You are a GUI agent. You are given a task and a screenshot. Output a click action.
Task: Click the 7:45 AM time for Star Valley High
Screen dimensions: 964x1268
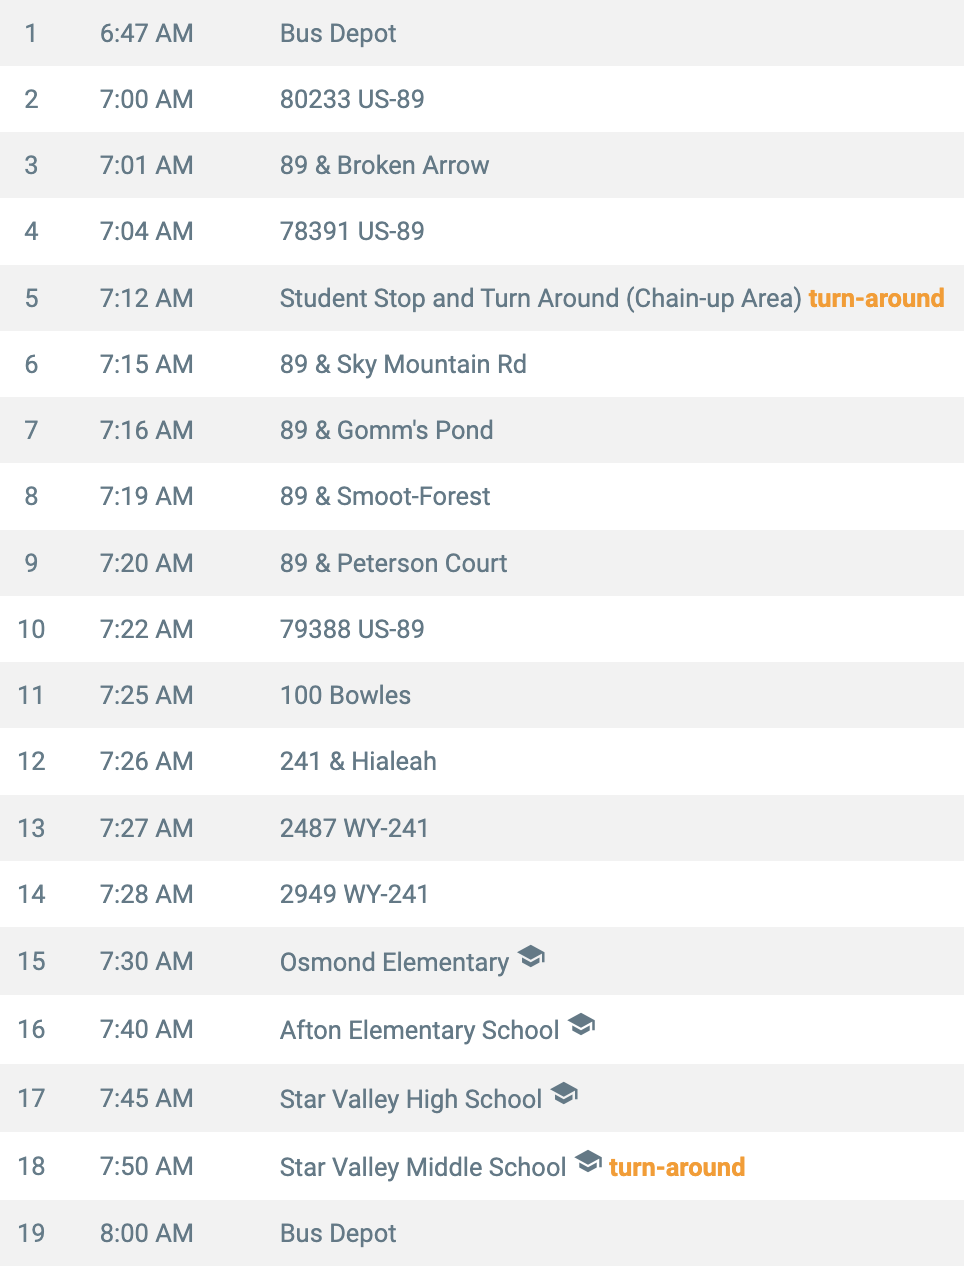[x=146, y=1098]
